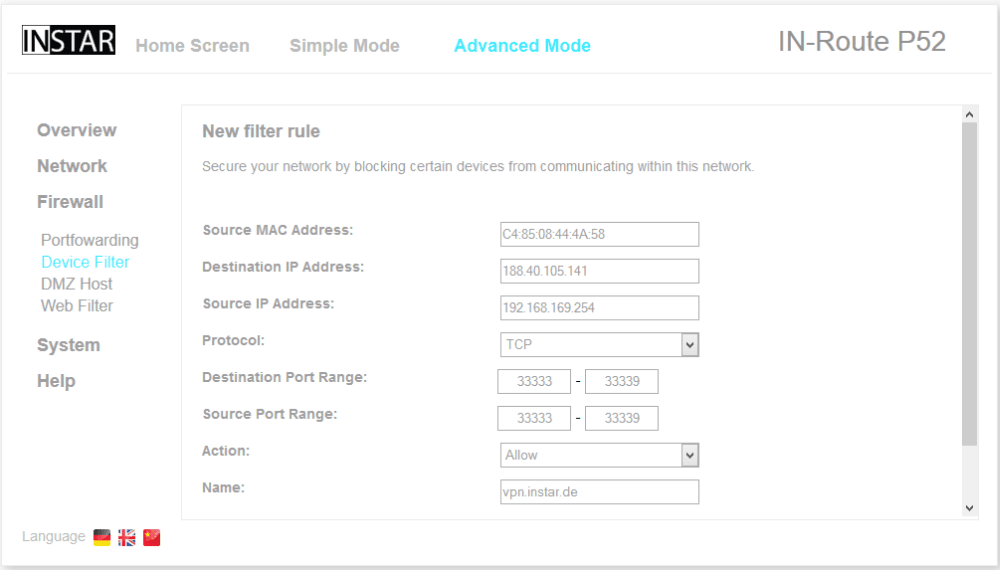Screen dimensions: 1000x570
Task: Open the Protocol dropdown
Action: [599, 344]
